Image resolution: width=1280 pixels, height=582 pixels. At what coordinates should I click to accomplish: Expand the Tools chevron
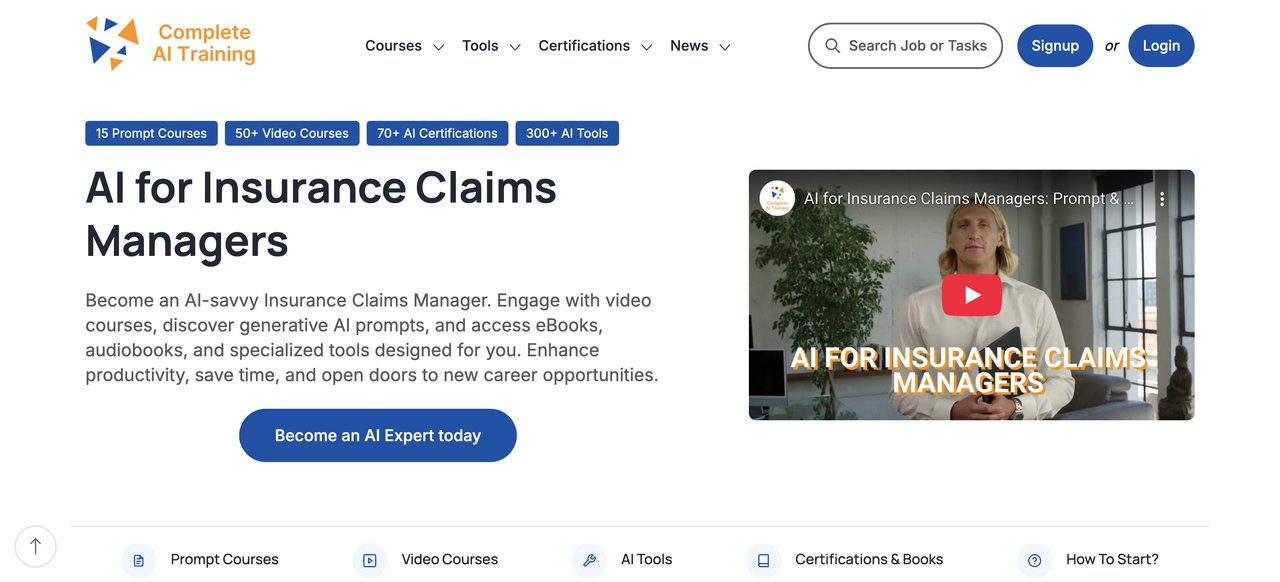point(515,47)
